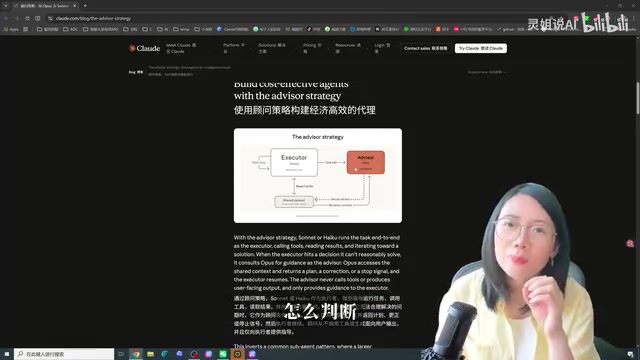Click the Claude logo in site header
640x360 pixels.
[144, 48]
